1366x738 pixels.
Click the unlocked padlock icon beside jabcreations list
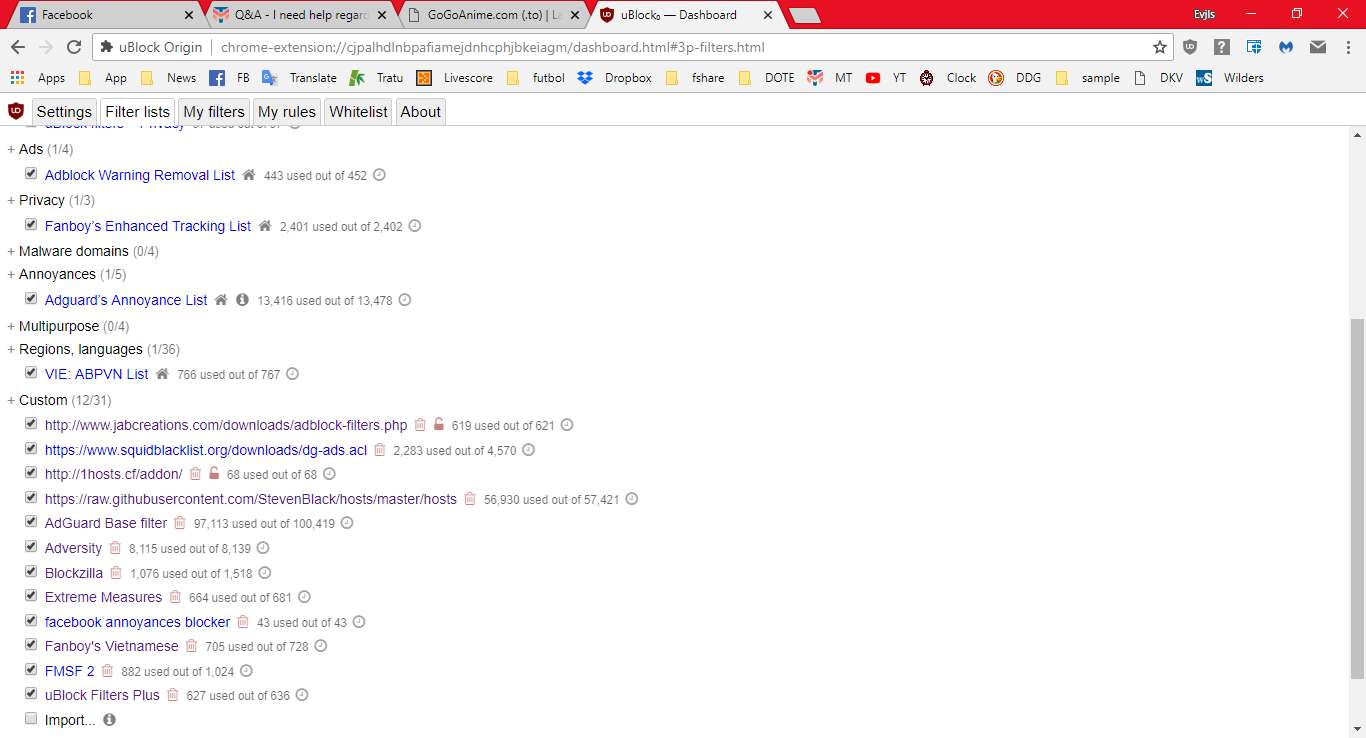click(439, 425)
